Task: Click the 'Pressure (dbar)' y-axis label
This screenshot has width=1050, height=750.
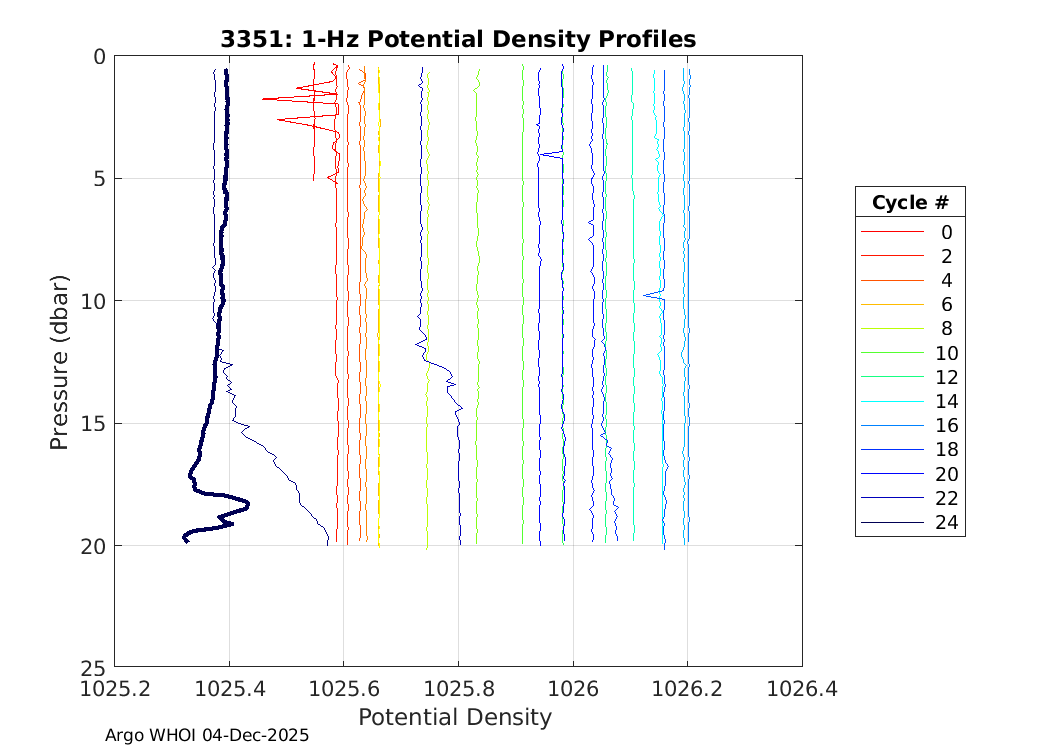Action: tap(59, 361)
